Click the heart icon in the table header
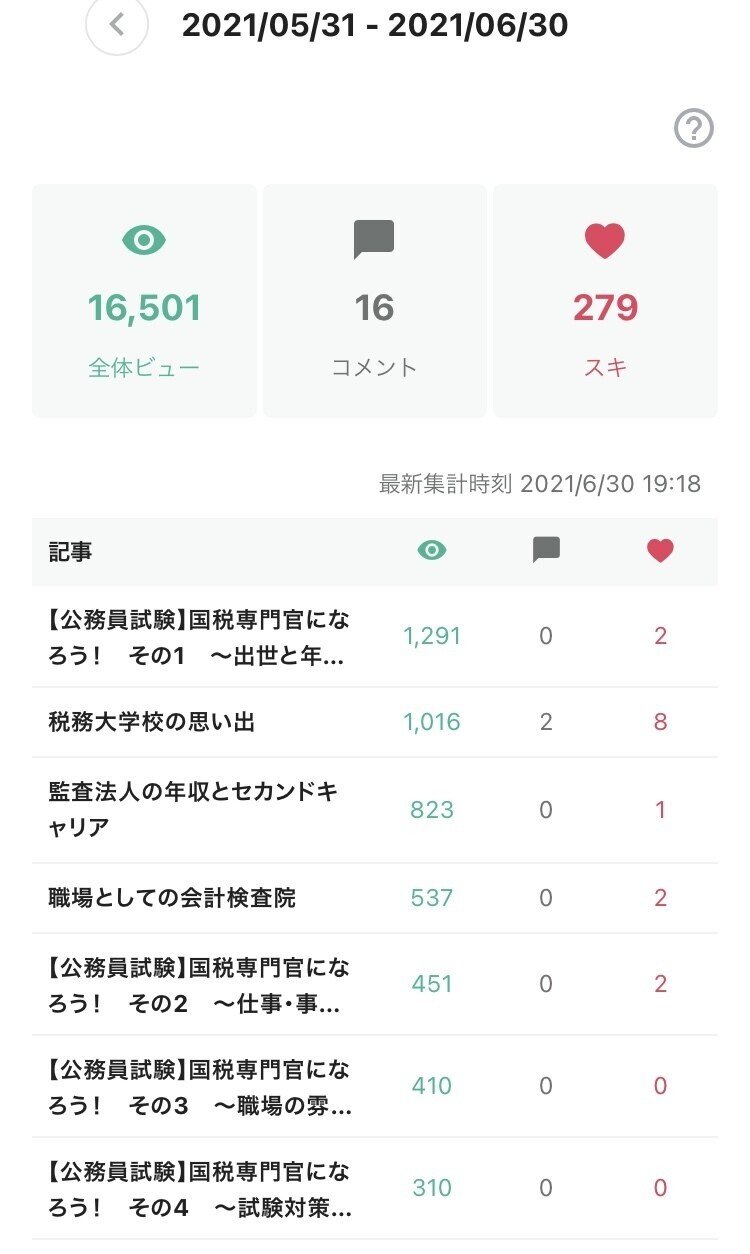The image size is (750, 1254). pyautogui.click(x=660, y=550)
